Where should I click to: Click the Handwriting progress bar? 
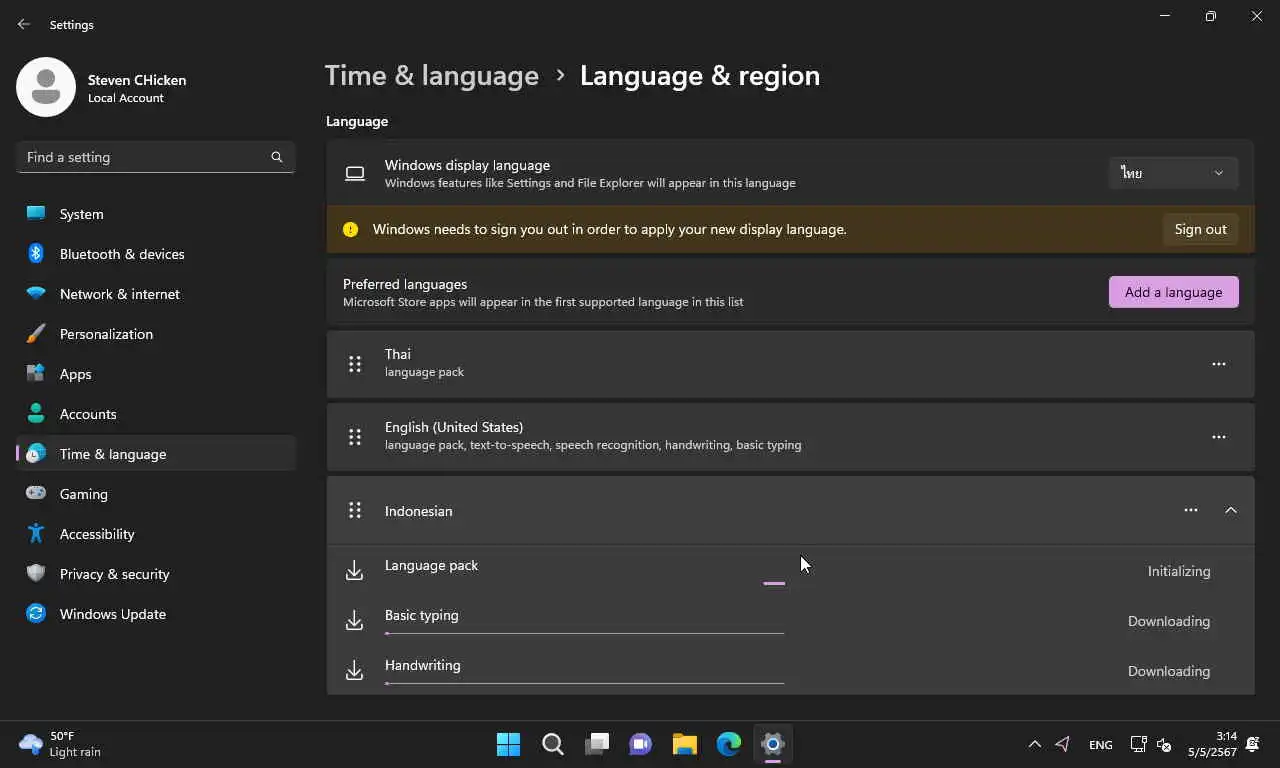(584, 683)
